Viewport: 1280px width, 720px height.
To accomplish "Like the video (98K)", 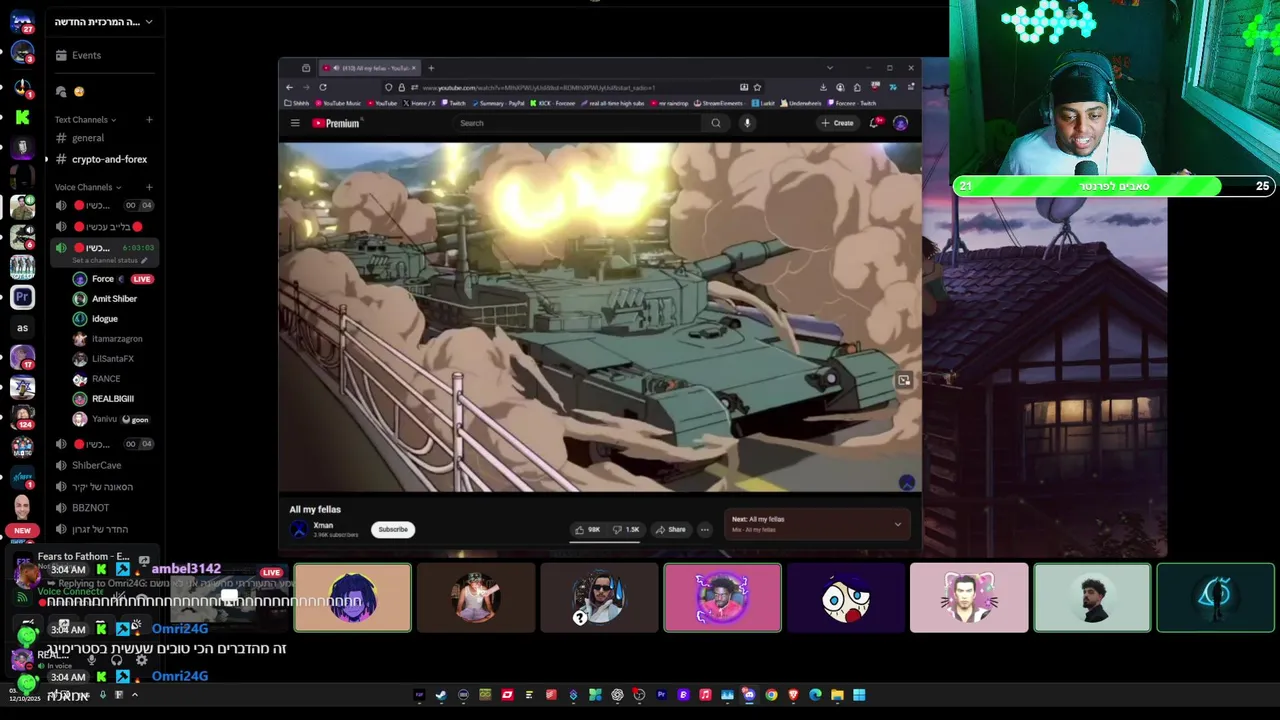I will pyautogui.click(x=587, y=529).
